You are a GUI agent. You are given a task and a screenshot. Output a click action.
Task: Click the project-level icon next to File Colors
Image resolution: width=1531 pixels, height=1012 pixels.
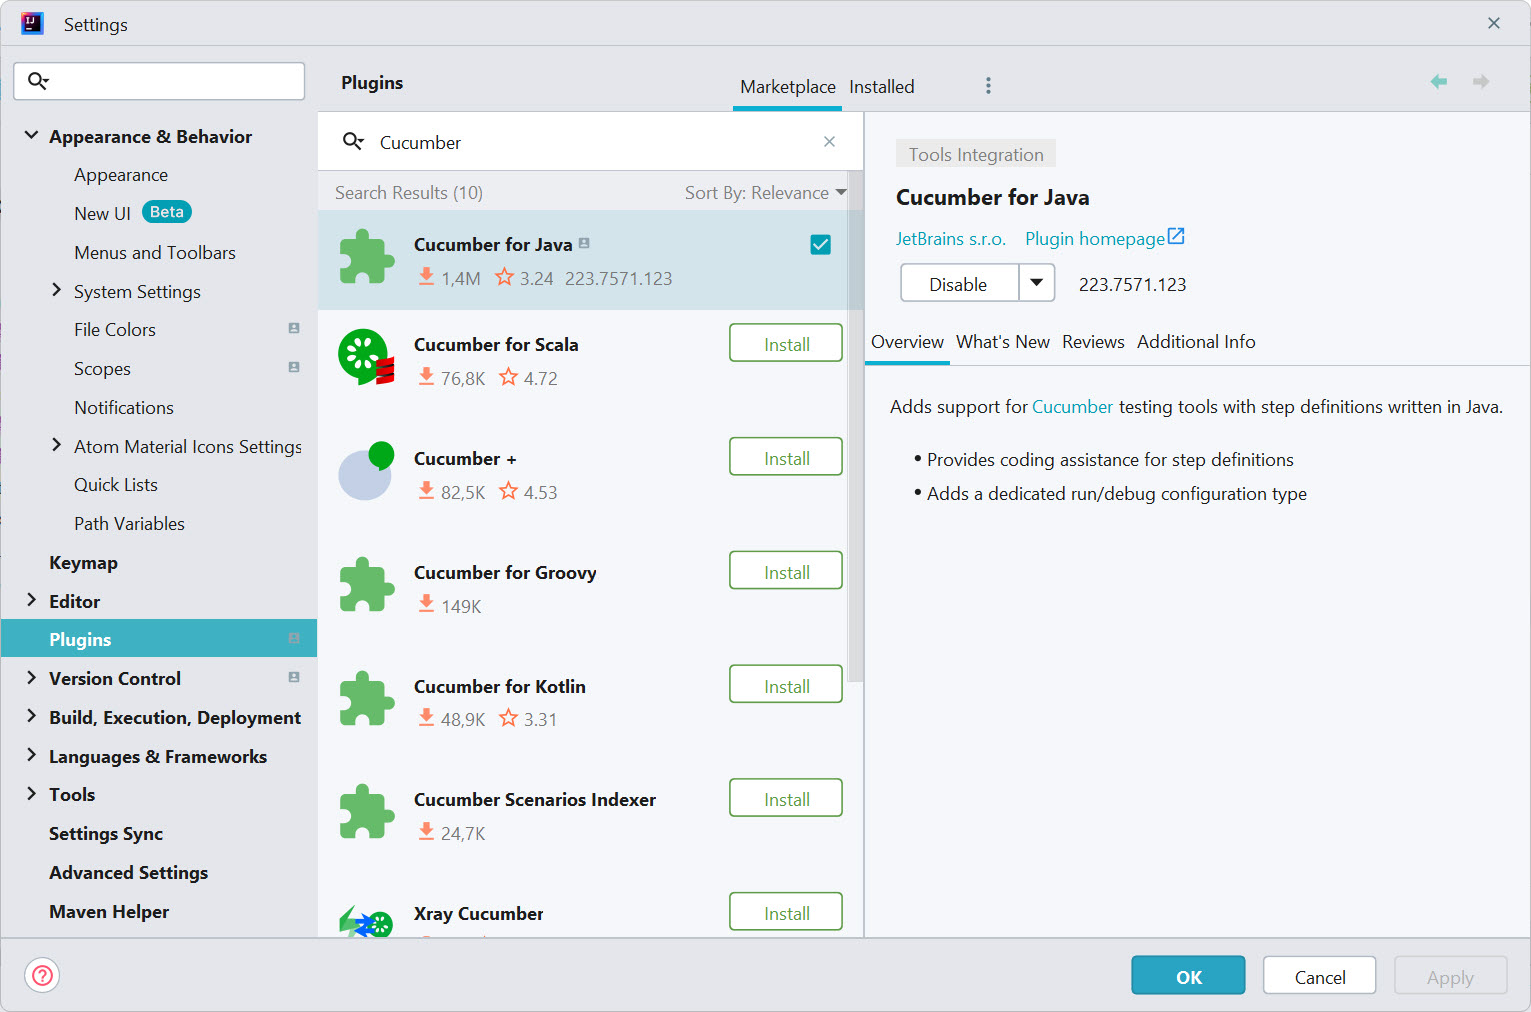pyautogui.click(x=294, y=328)
